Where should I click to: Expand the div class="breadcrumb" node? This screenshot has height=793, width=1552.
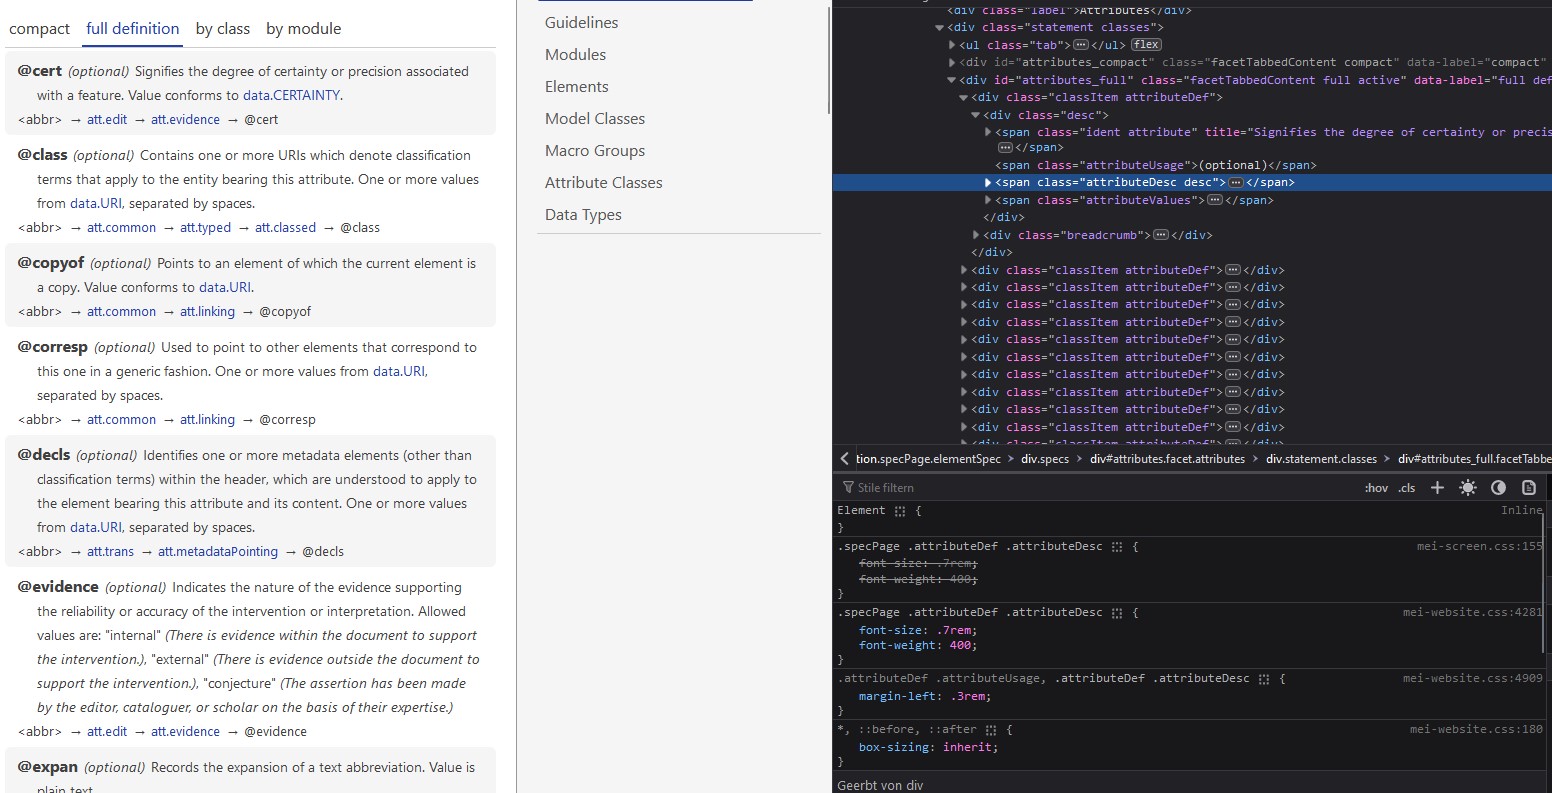(976, 235)
